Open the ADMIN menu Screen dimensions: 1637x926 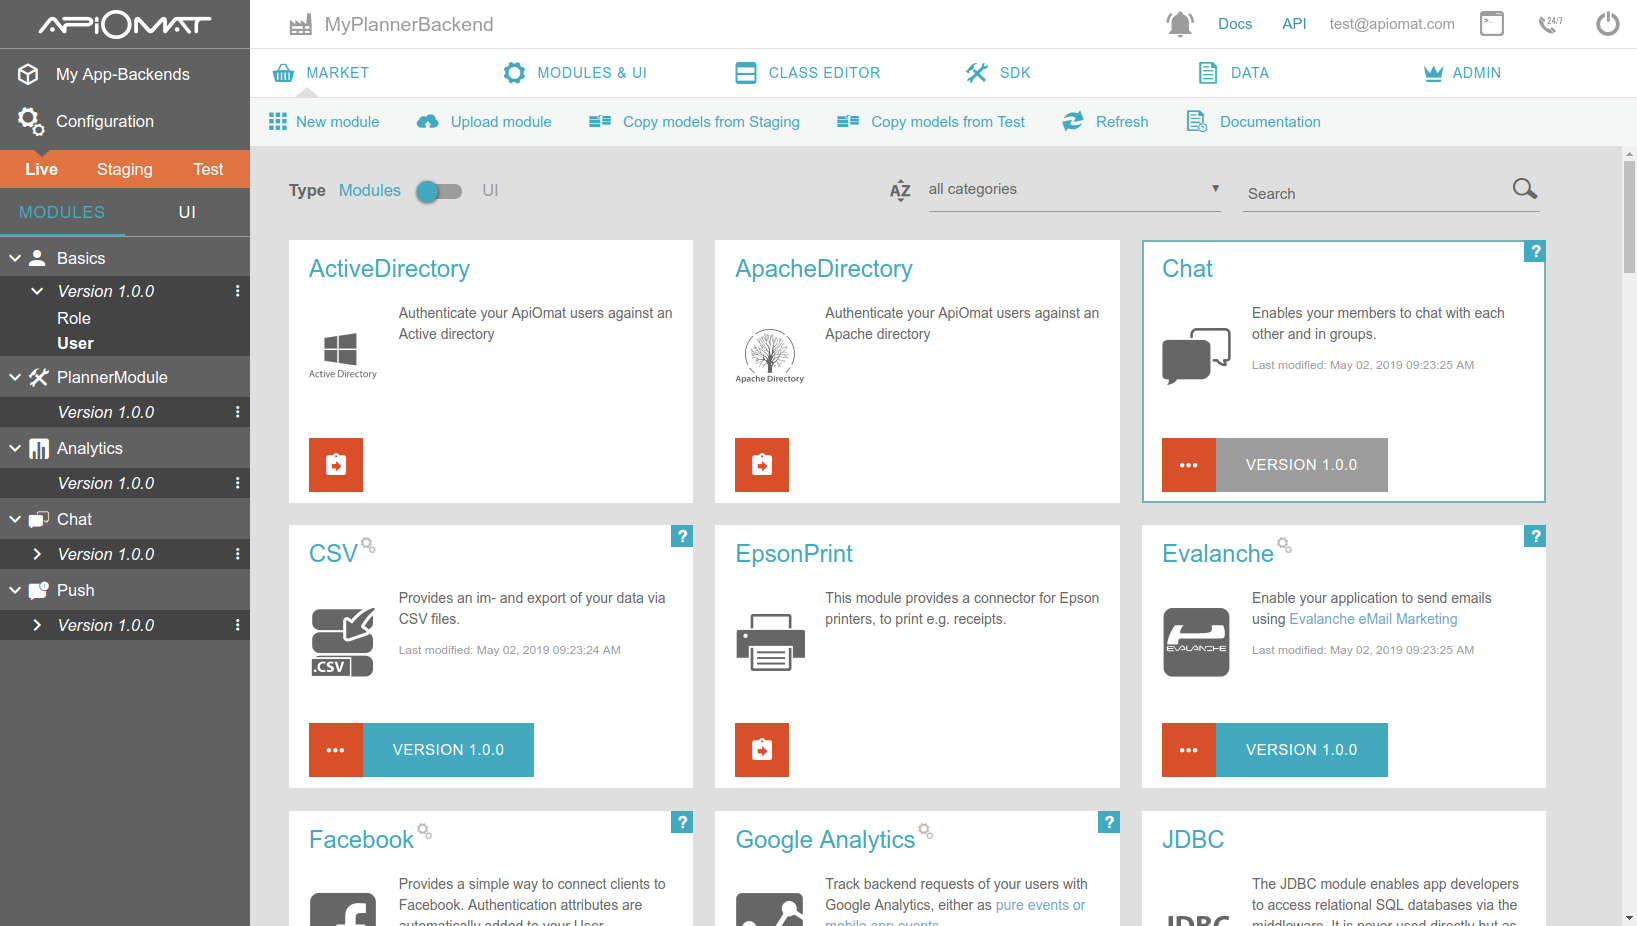(x=1462, y=73)
